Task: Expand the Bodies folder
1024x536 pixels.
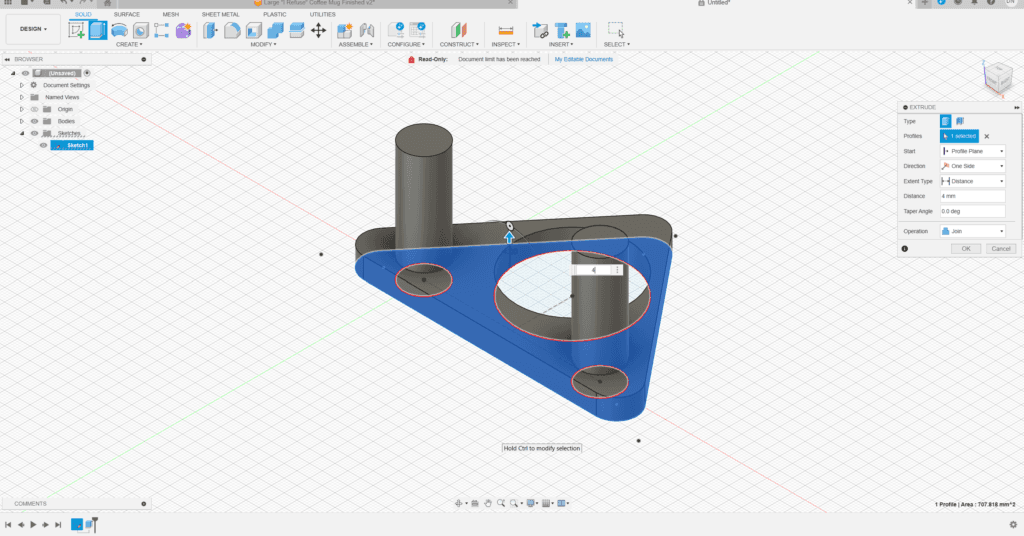Action: (22, 121)
